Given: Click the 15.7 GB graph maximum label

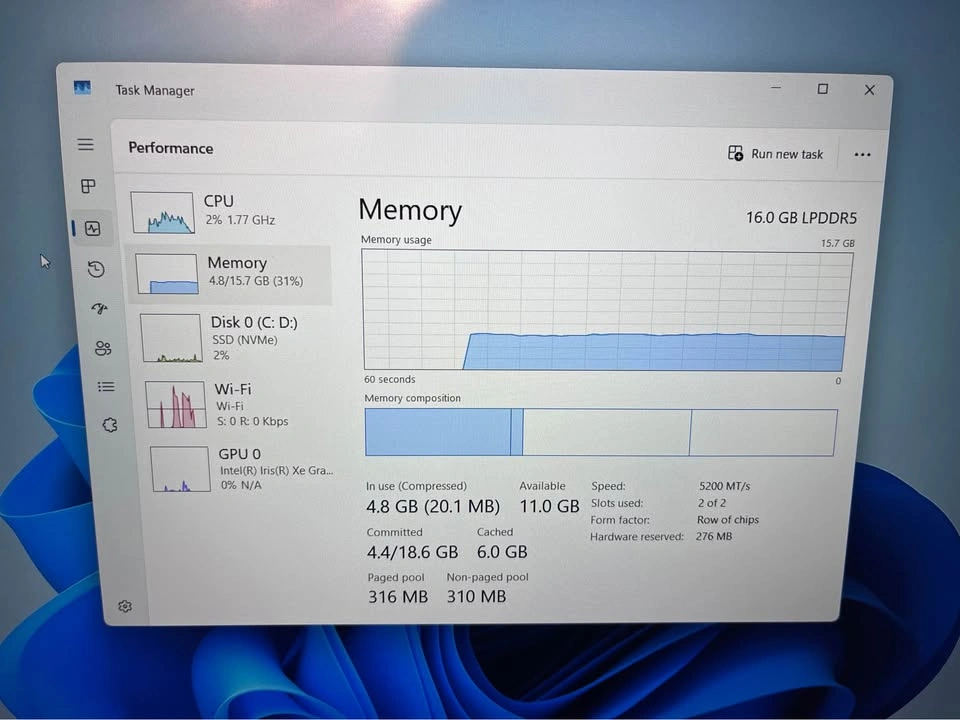Looking at the screenshot, I should pyautogui.click(x=838, y=244).
